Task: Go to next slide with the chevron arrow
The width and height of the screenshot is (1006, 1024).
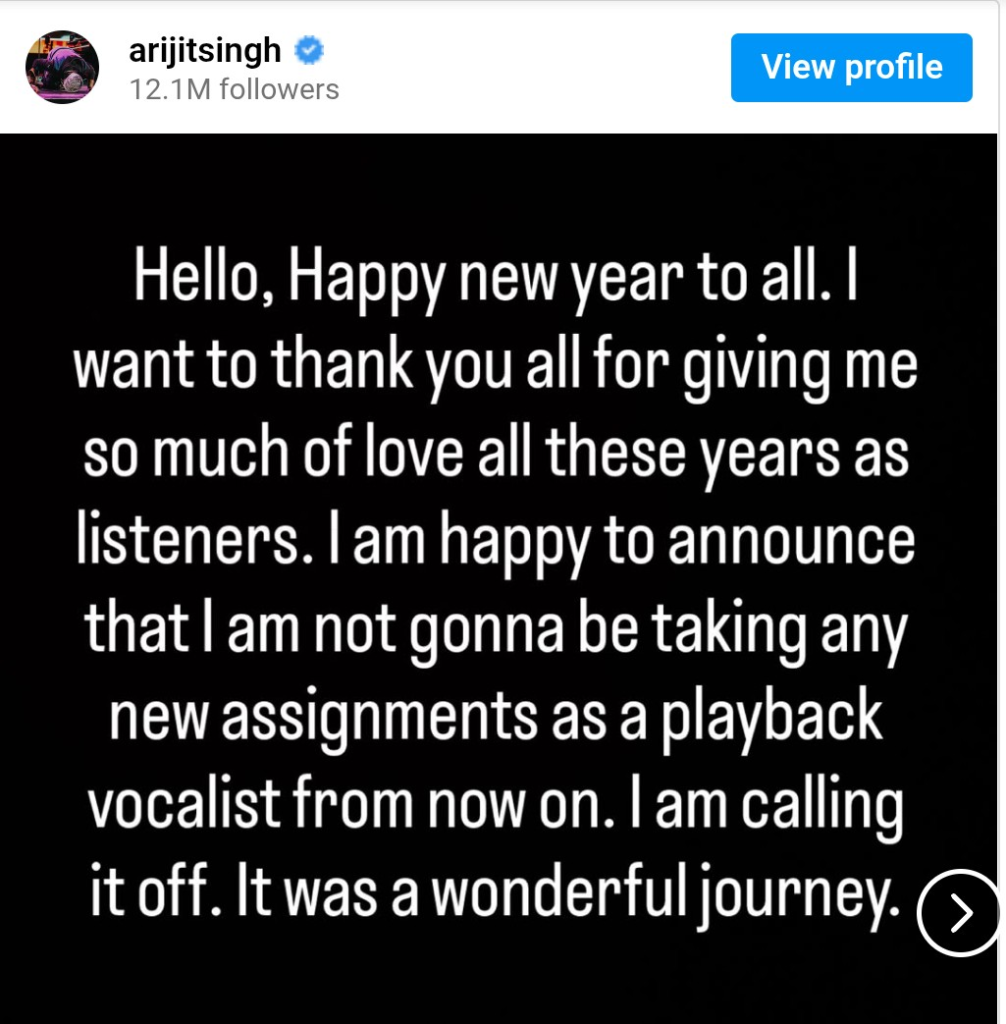Action: click(958, 913)
